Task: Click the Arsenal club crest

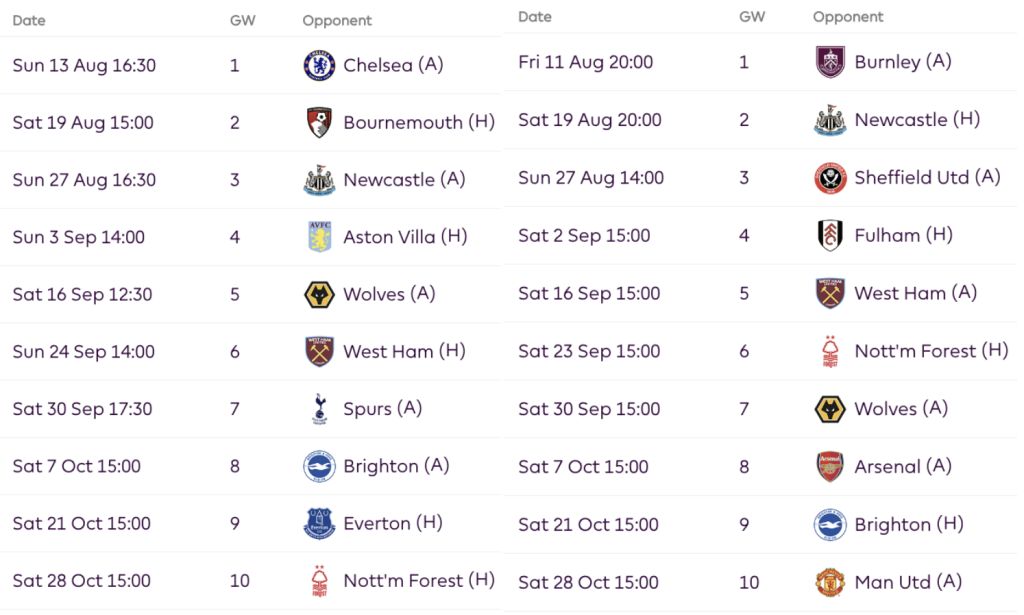Action: (830, 467)
